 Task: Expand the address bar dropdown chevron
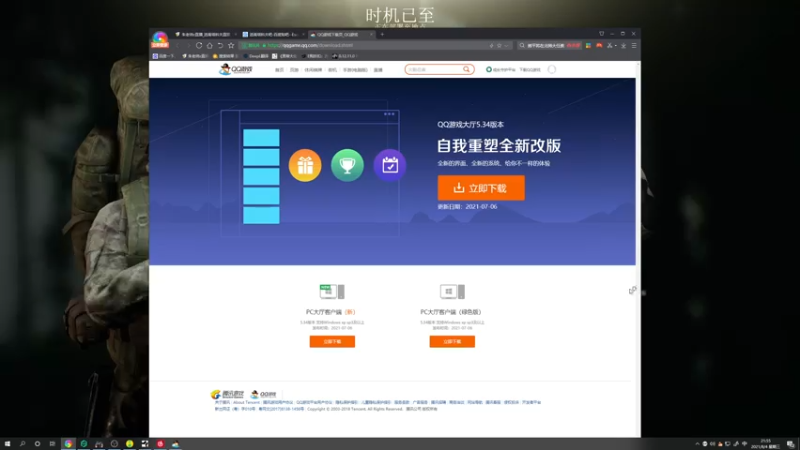click(x=506, y=45)
